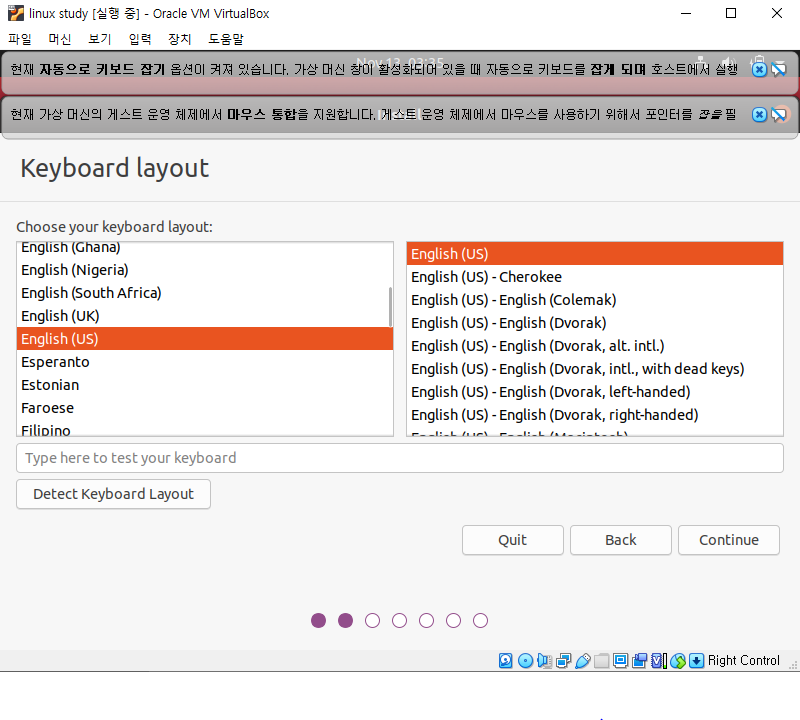
Task: Select the Dvorak, alt. intl. variant
Action: pyautogui.click(x=595, y=346)
